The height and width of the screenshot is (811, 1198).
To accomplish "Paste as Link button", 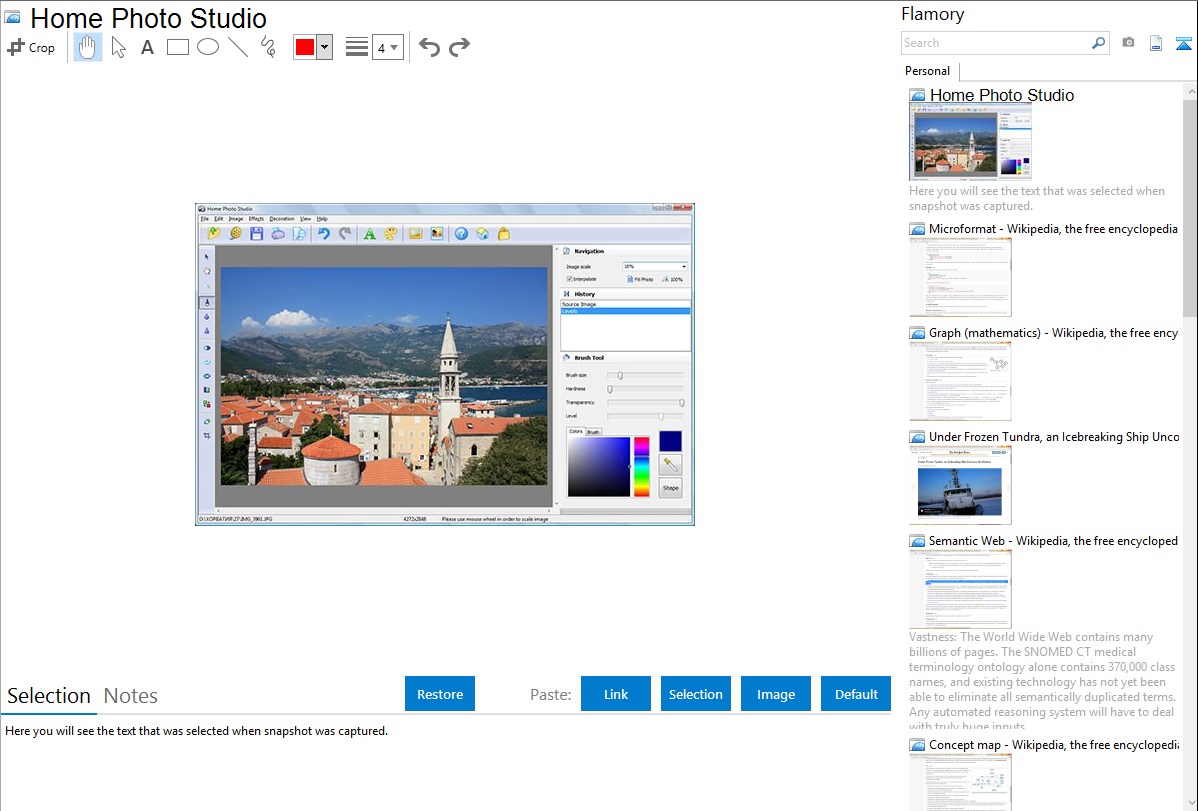I will pos(616,694).
